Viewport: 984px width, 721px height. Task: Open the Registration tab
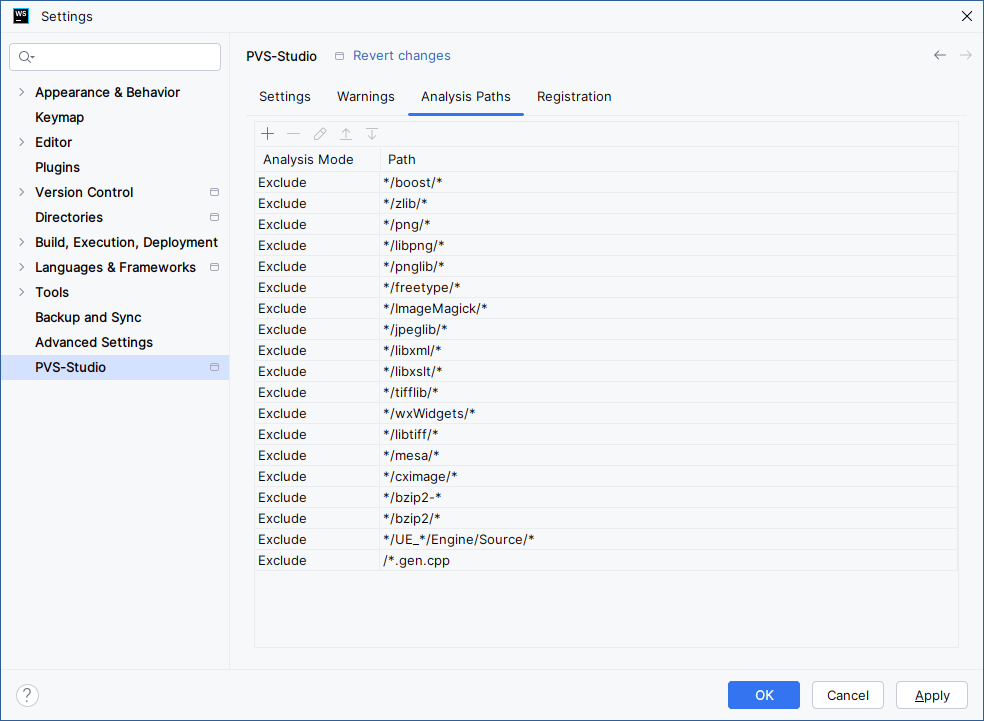(x=574, y=96)
